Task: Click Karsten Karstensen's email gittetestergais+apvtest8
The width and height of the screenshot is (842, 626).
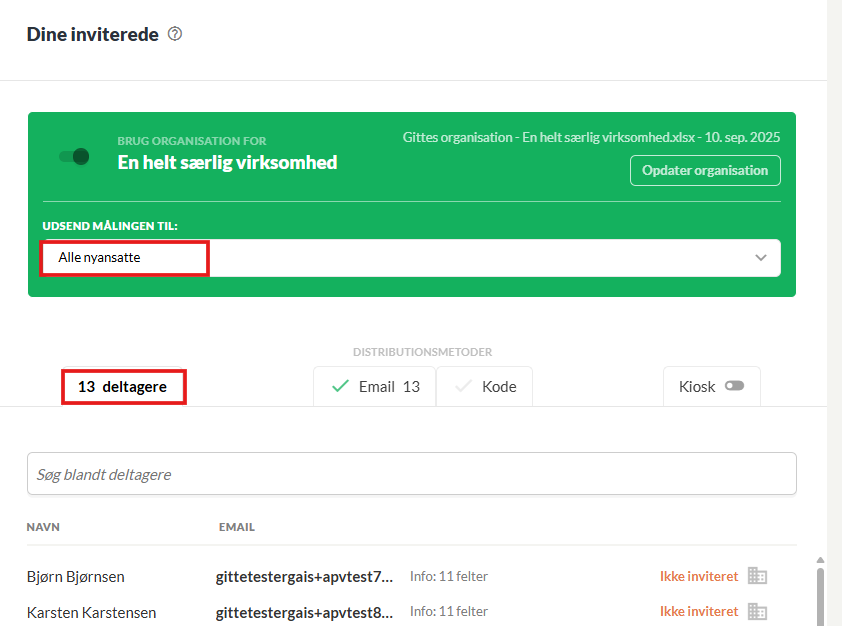Action: (304, 613)
